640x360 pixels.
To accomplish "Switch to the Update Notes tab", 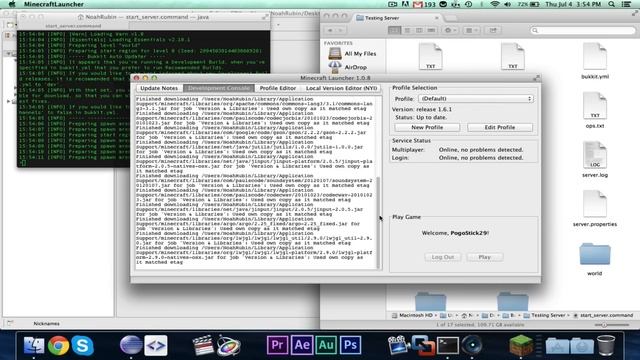I will (159, 88).
